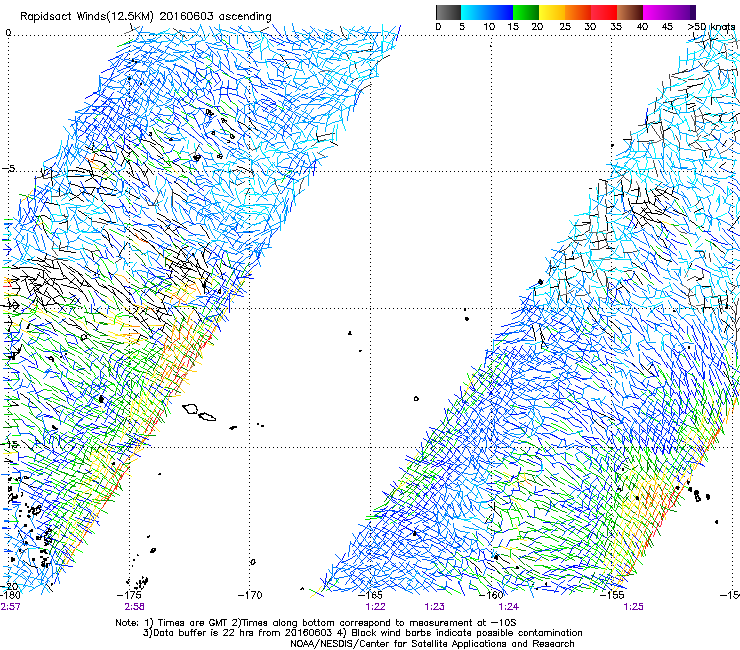This screenshot has width=740, height=650.
Task: Click the cyan 5-10 knots color band
Action: (474, 12)
